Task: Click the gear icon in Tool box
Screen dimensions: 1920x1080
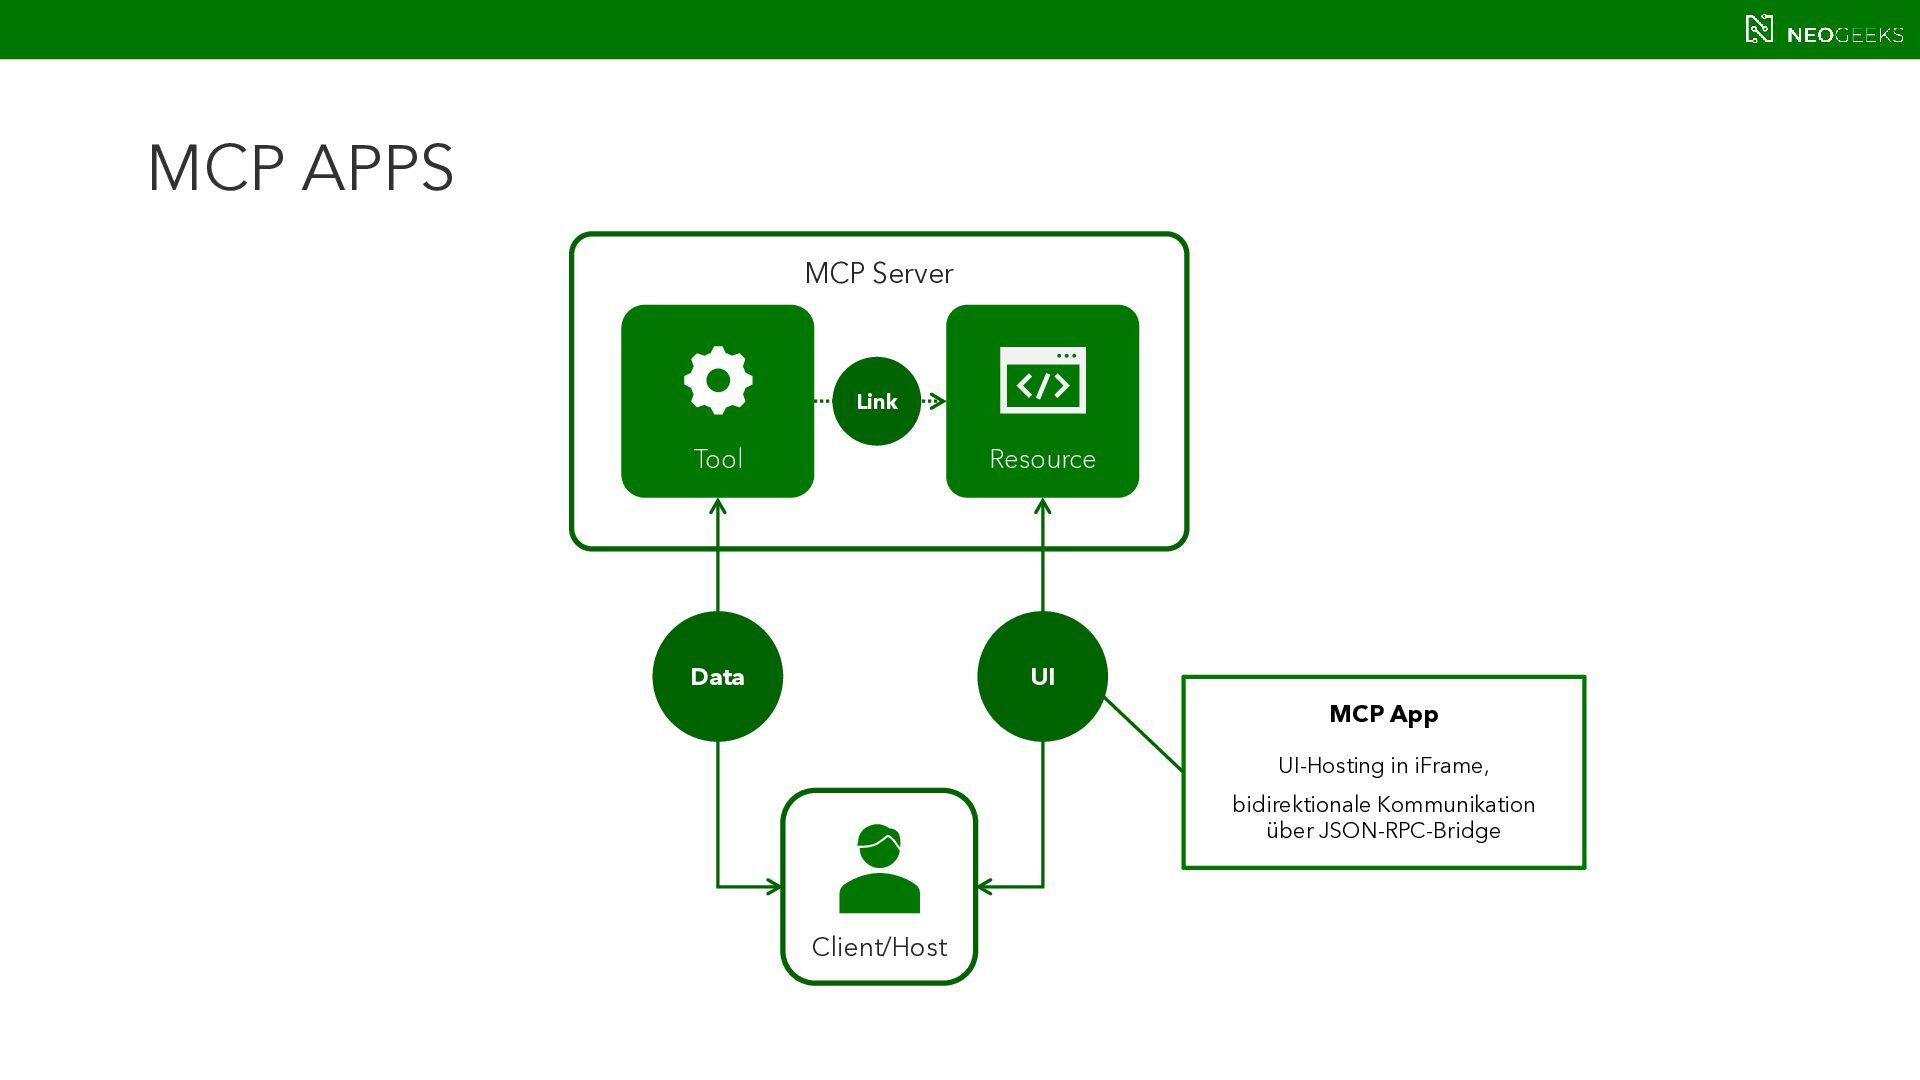Action: (718, 380)
